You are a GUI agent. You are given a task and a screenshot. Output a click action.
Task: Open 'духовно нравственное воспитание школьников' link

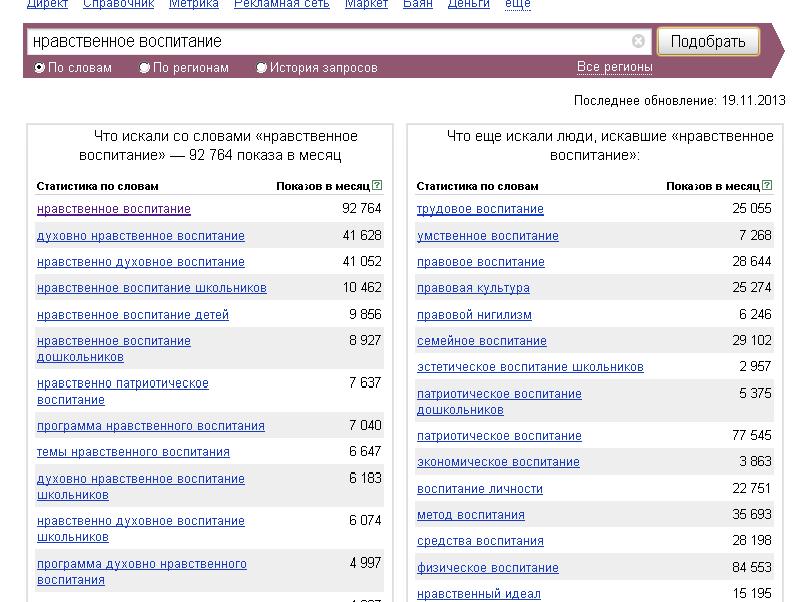click(x=141, y=487)
